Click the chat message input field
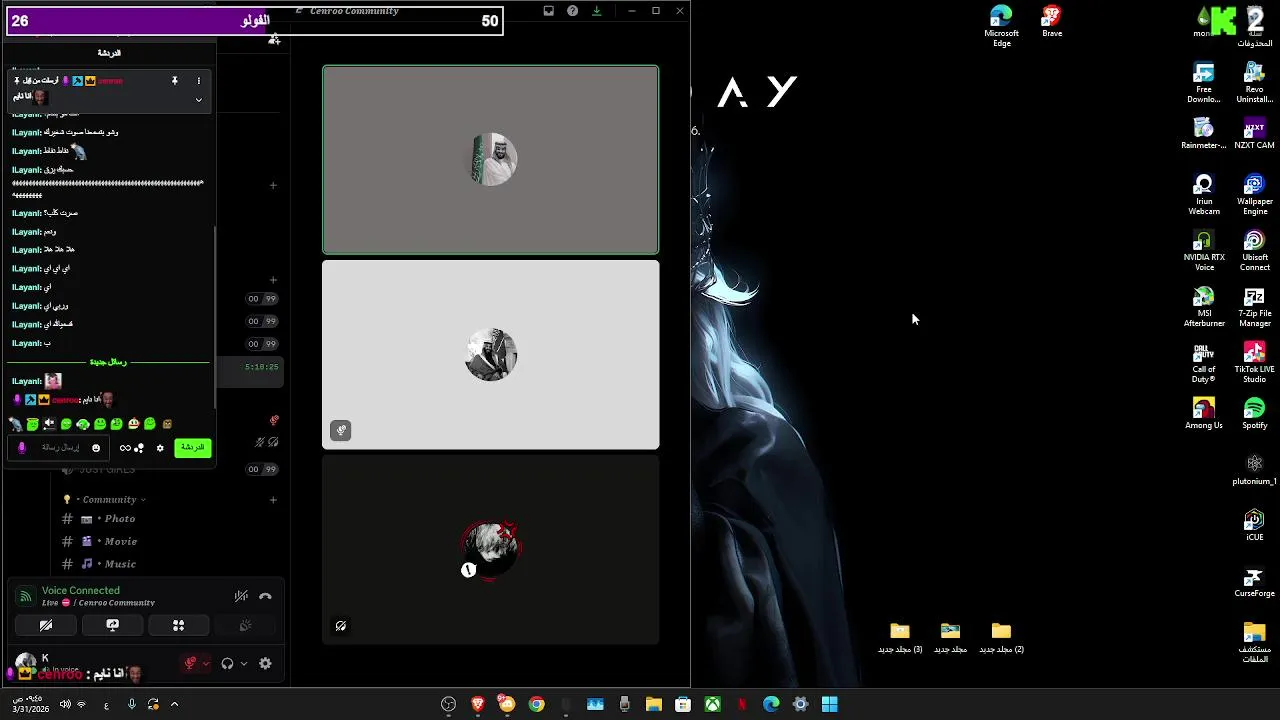 [x=60, y=448]
